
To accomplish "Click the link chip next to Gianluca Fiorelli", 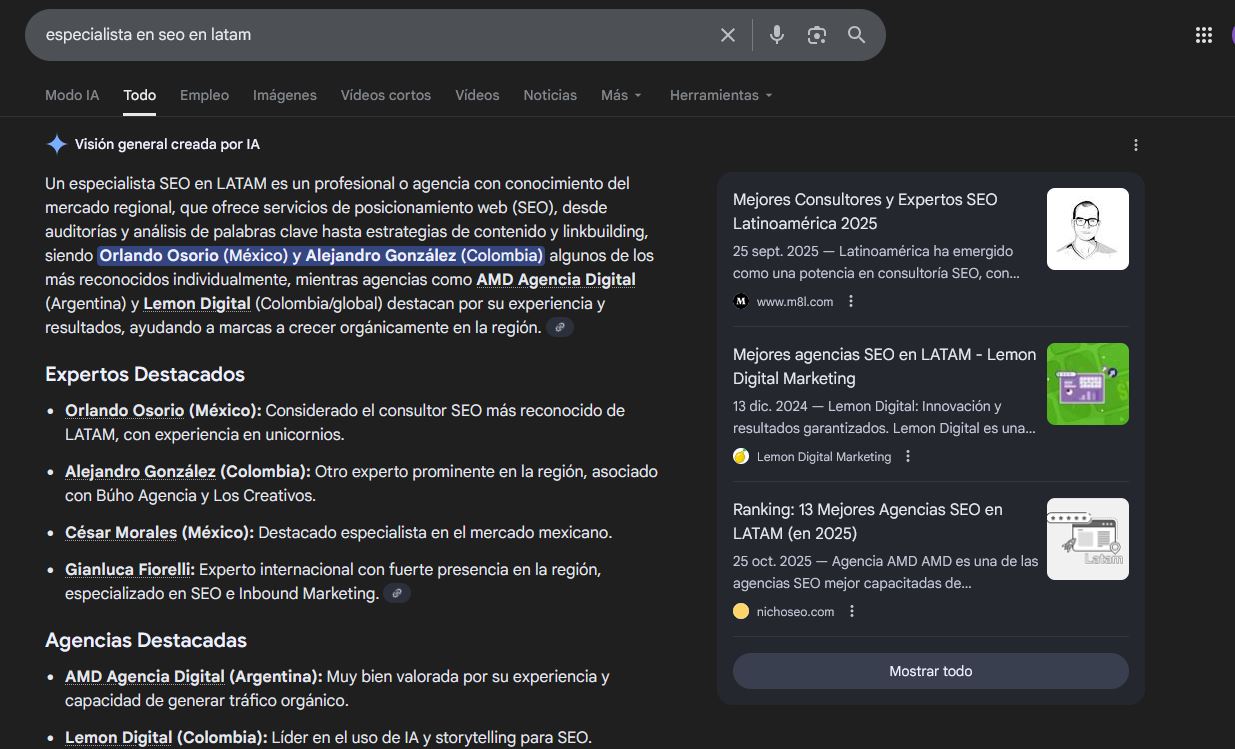I will [397, 593].
